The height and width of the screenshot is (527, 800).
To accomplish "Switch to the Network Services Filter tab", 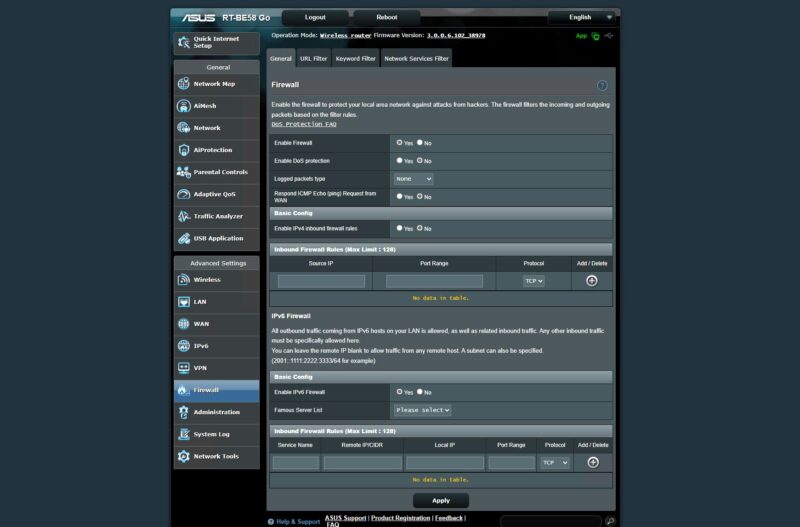I will [x=416, y=59].
